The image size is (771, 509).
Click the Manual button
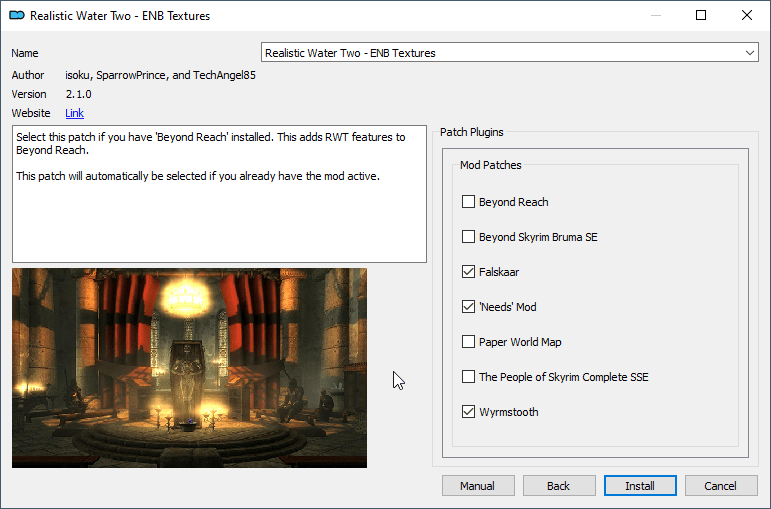tap(478, 486)
